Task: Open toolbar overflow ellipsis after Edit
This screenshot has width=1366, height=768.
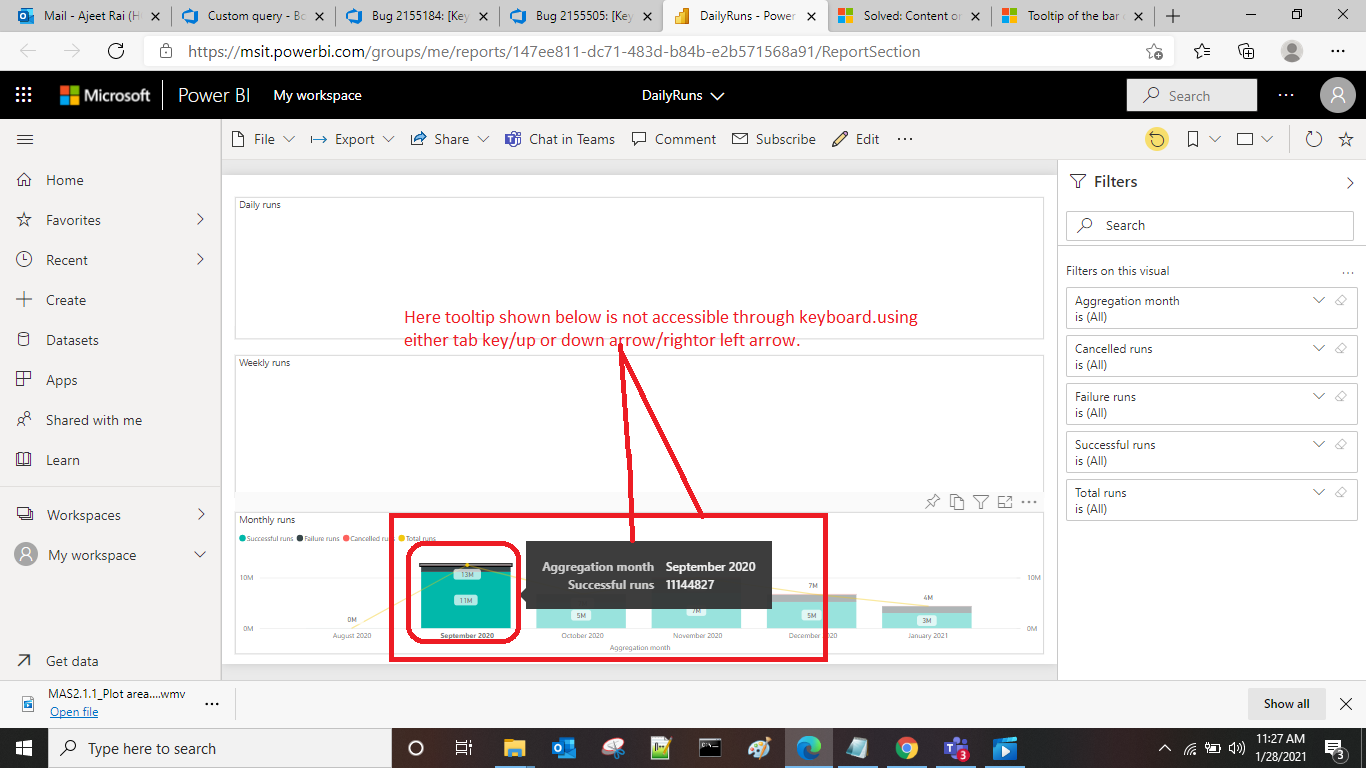Action: coord(905,139)
